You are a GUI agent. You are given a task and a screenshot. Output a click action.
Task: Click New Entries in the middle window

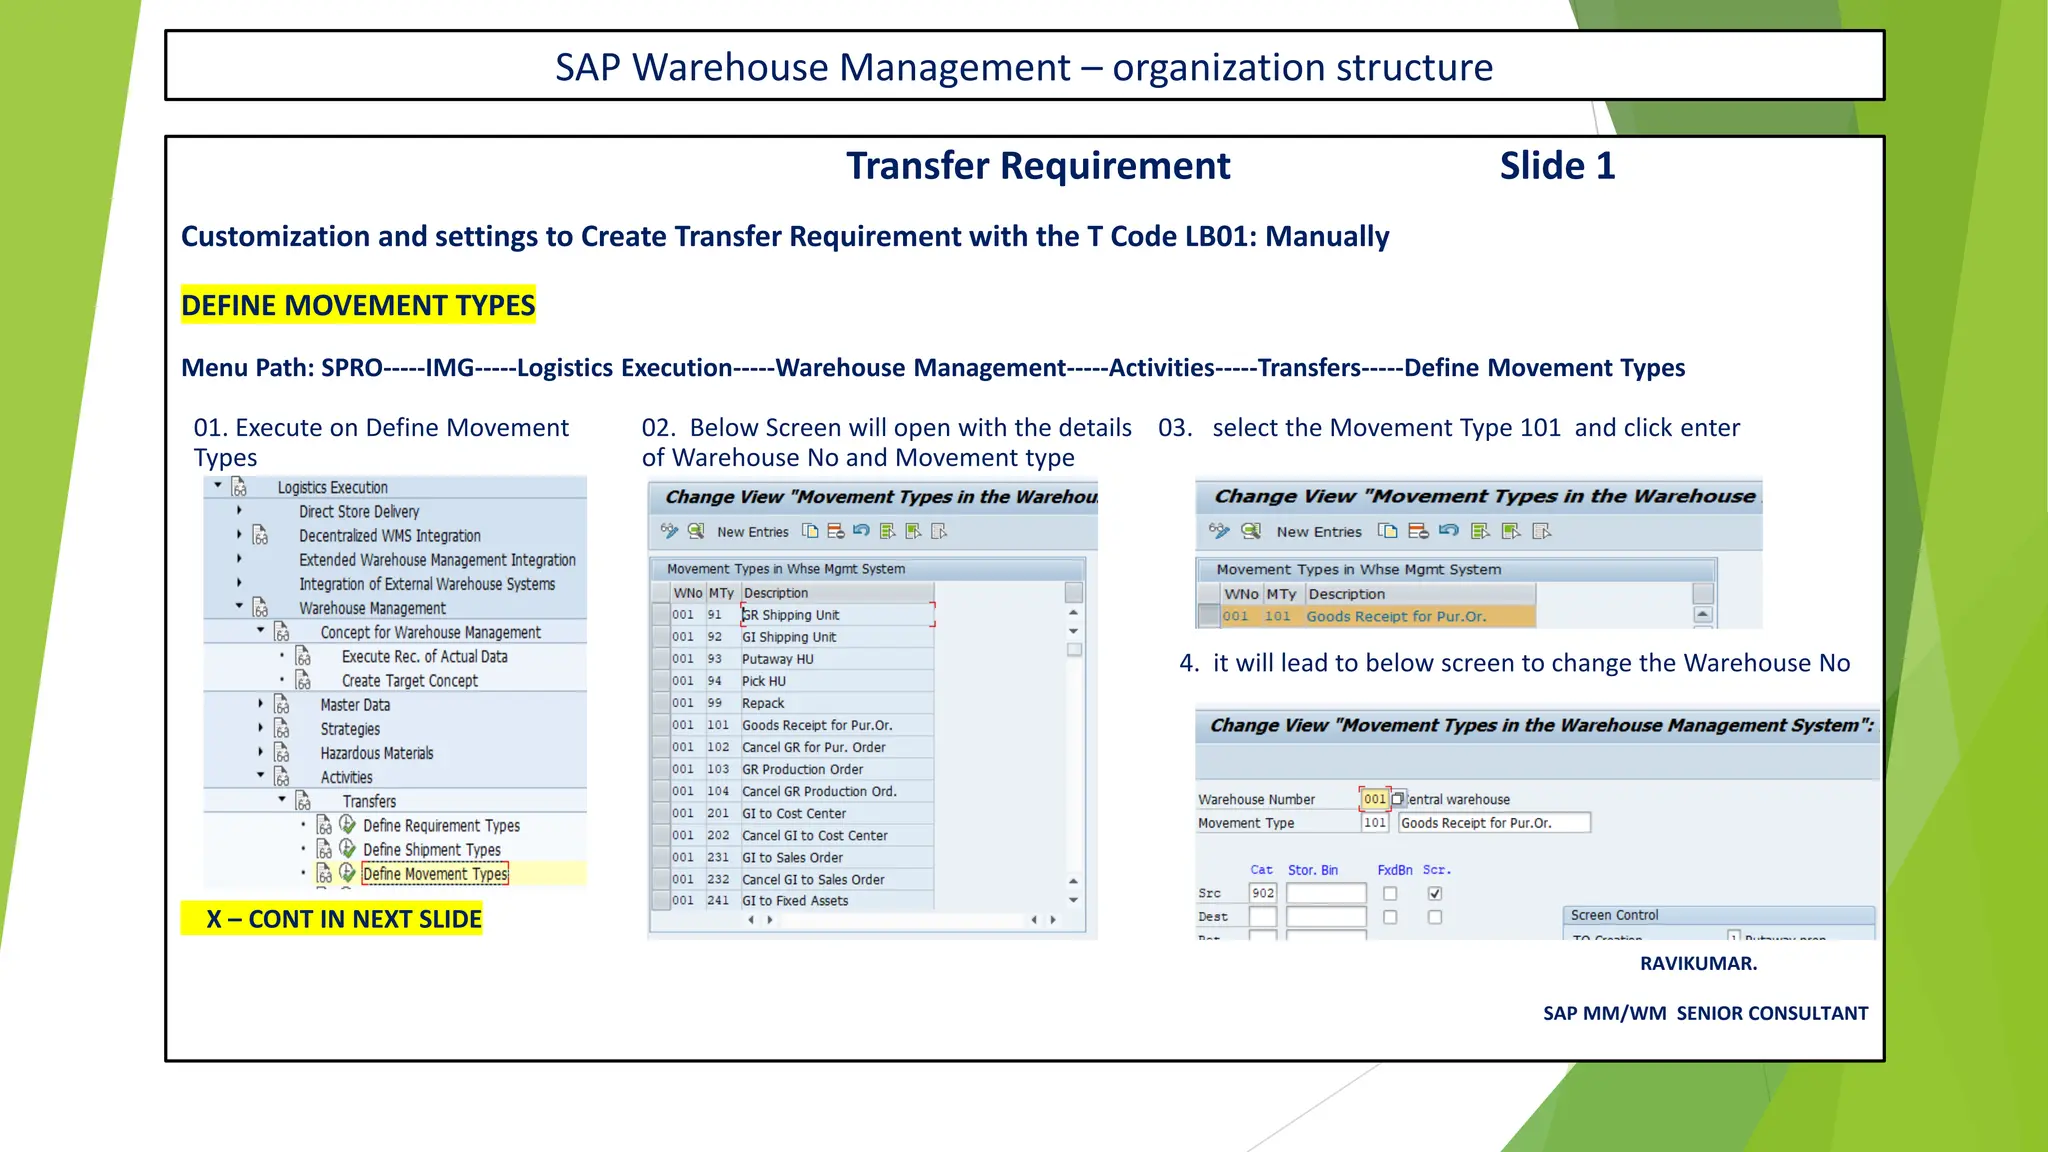(753, 532)
